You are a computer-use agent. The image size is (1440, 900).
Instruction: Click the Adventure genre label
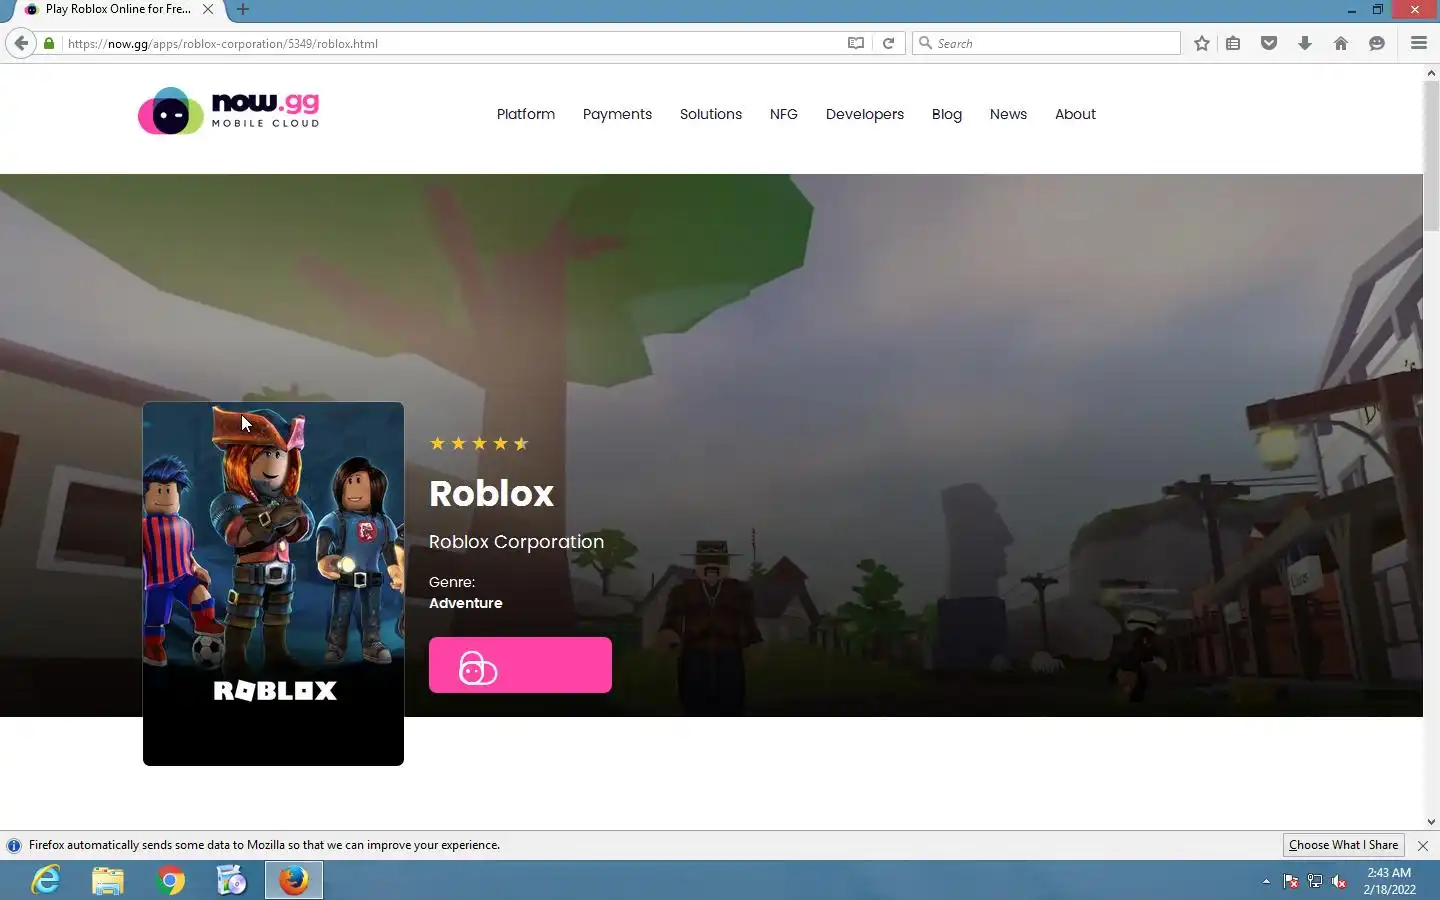[466, 603]
